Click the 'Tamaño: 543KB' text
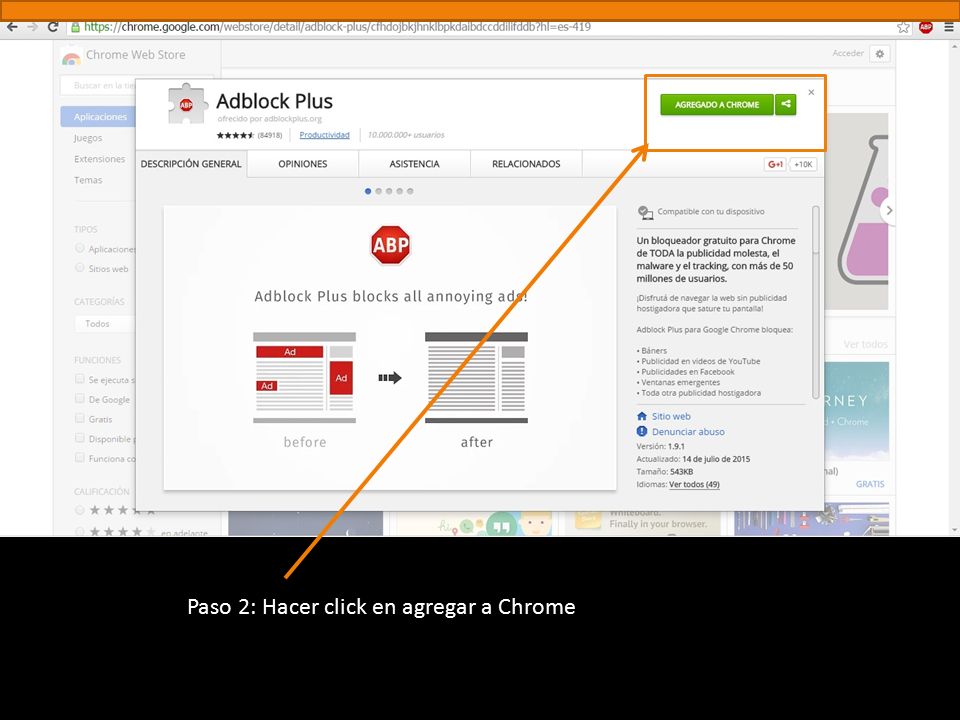960x720 pixels. (665, 472)
